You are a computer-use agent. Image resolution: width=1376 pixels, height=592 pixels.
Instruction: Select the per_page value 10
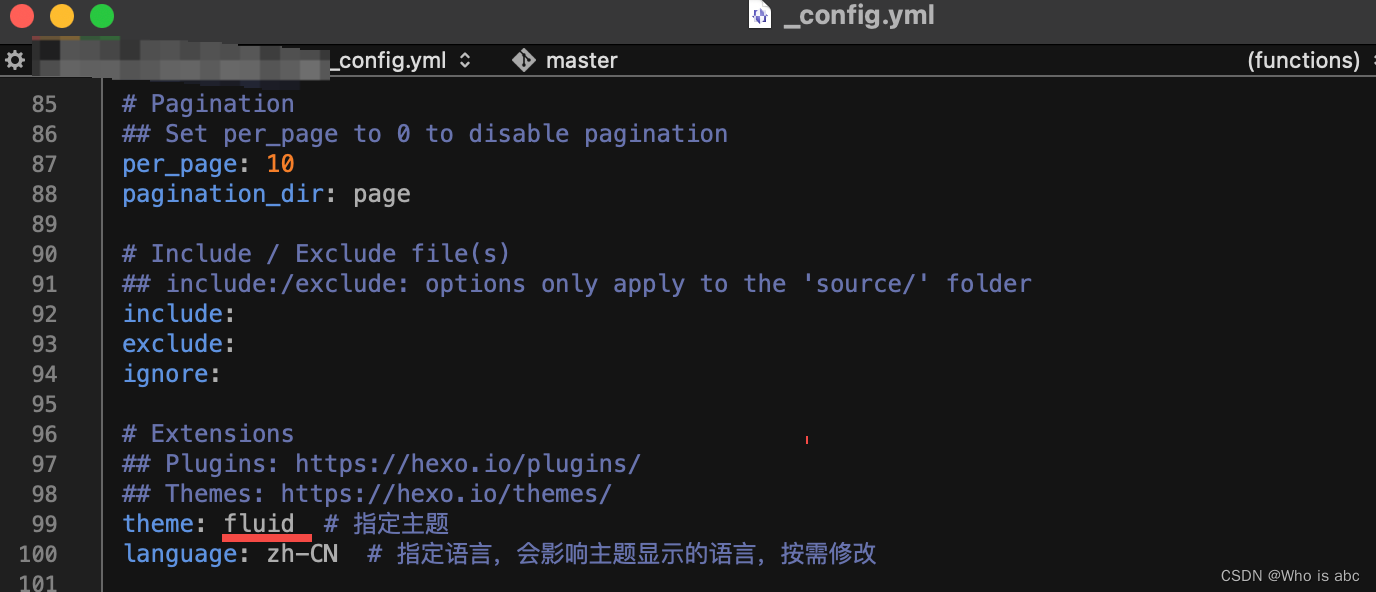[280, 163]
